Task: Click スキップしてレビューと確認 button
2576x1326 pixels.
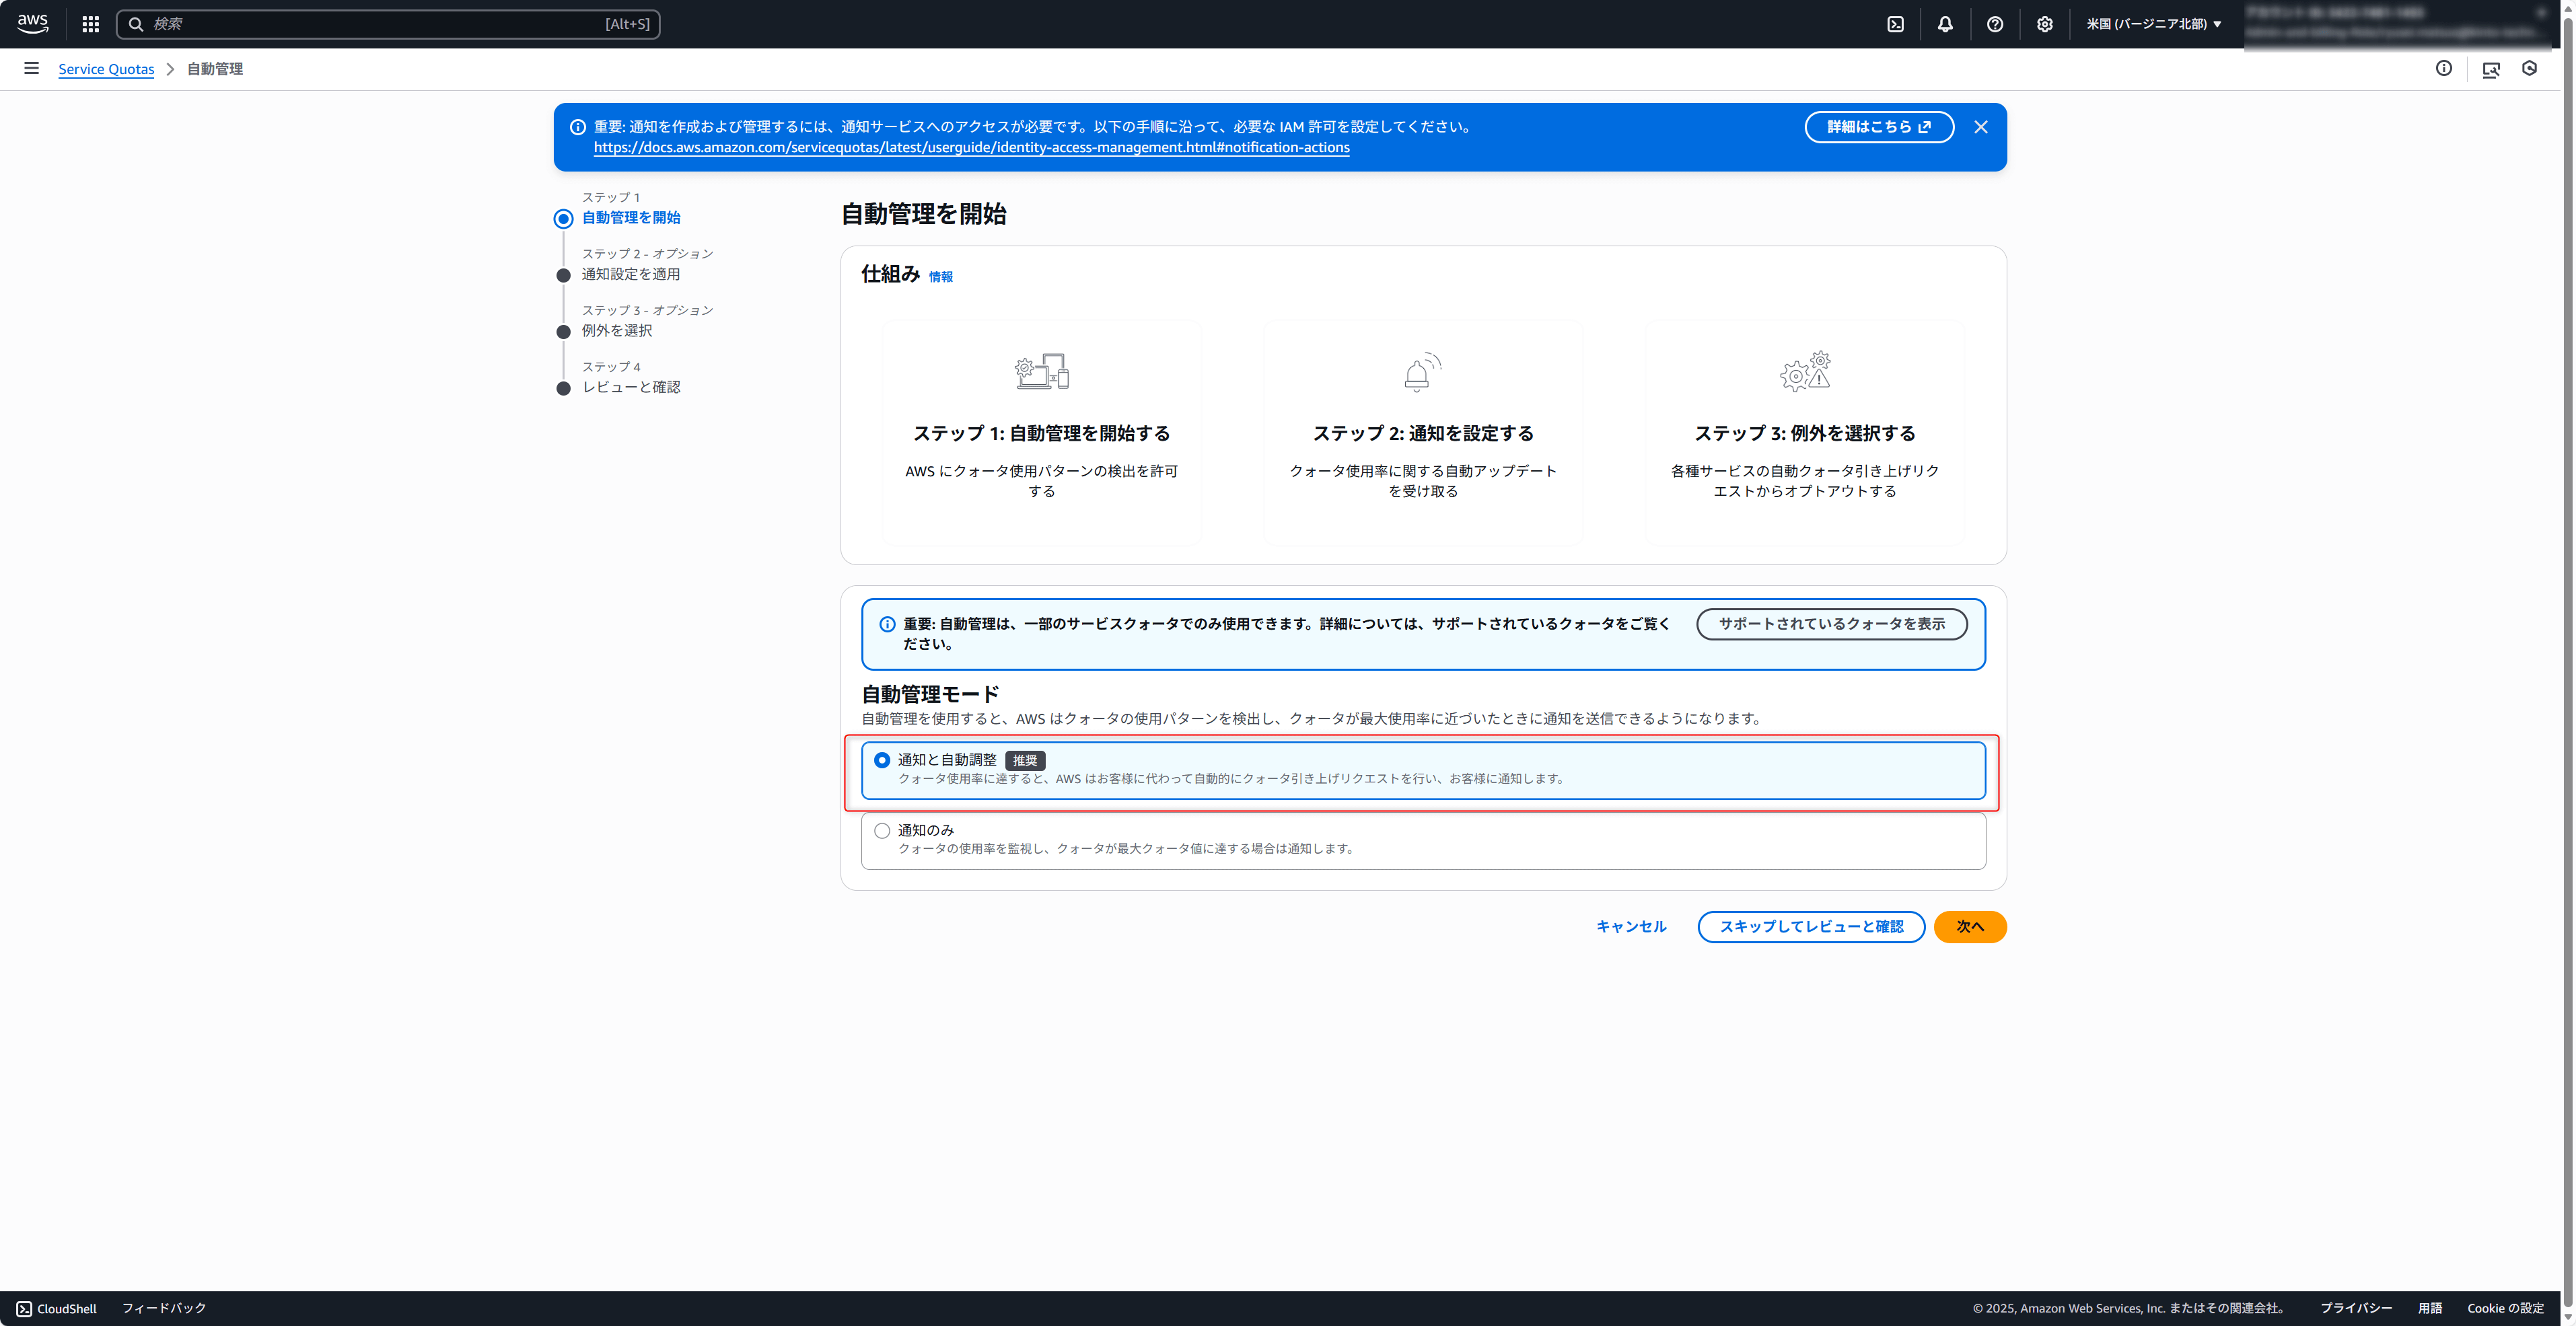Action: [x=1811, y=926]
